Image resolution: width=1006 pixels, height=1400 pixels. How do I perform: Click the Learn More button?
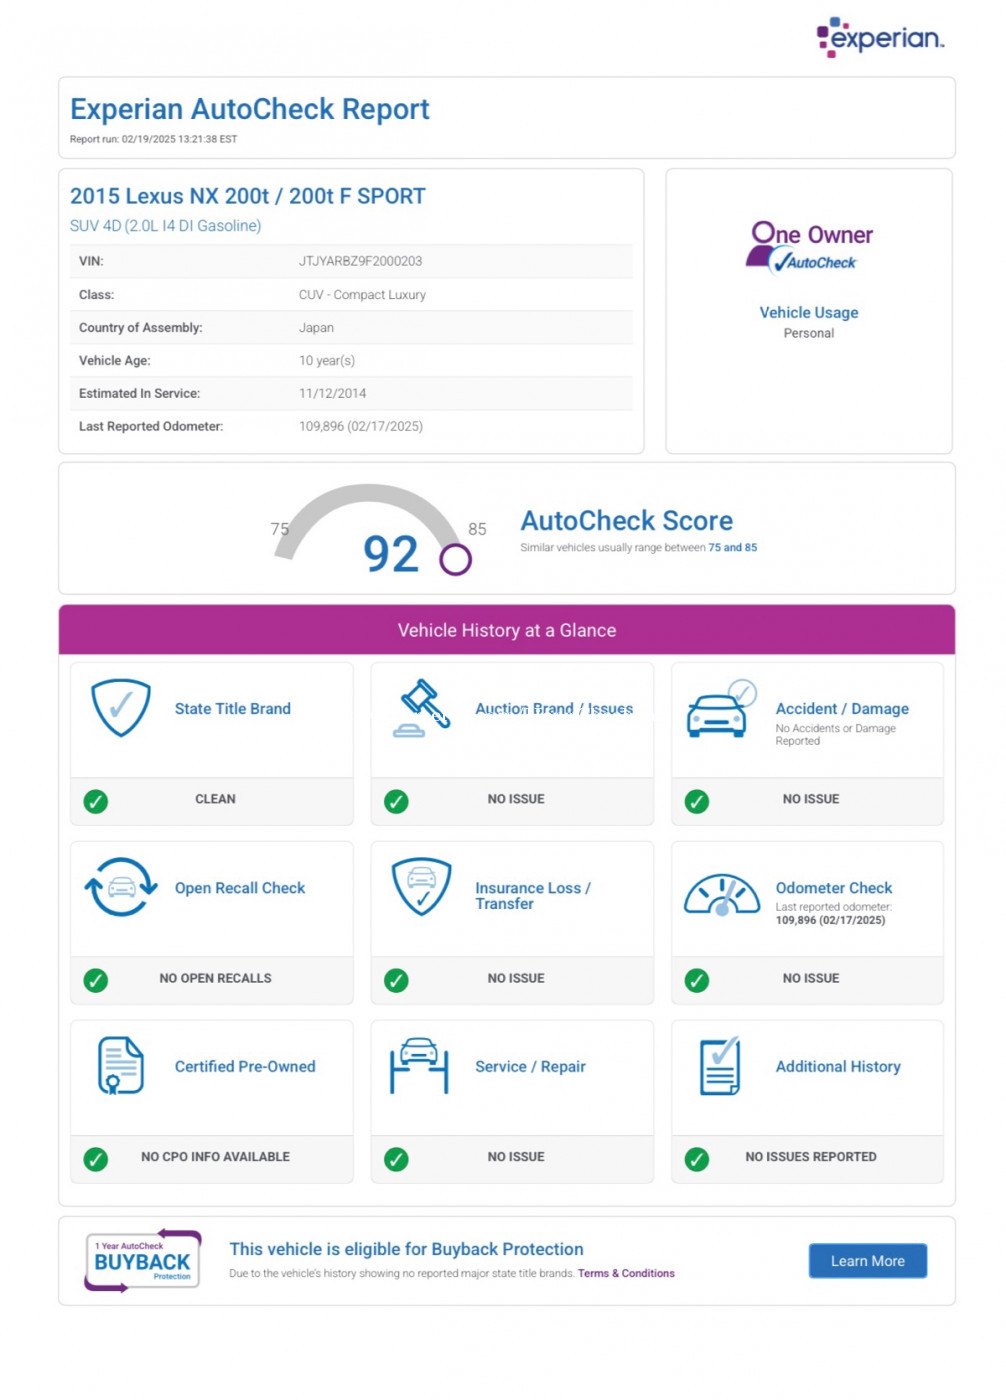click(868, 1261)
